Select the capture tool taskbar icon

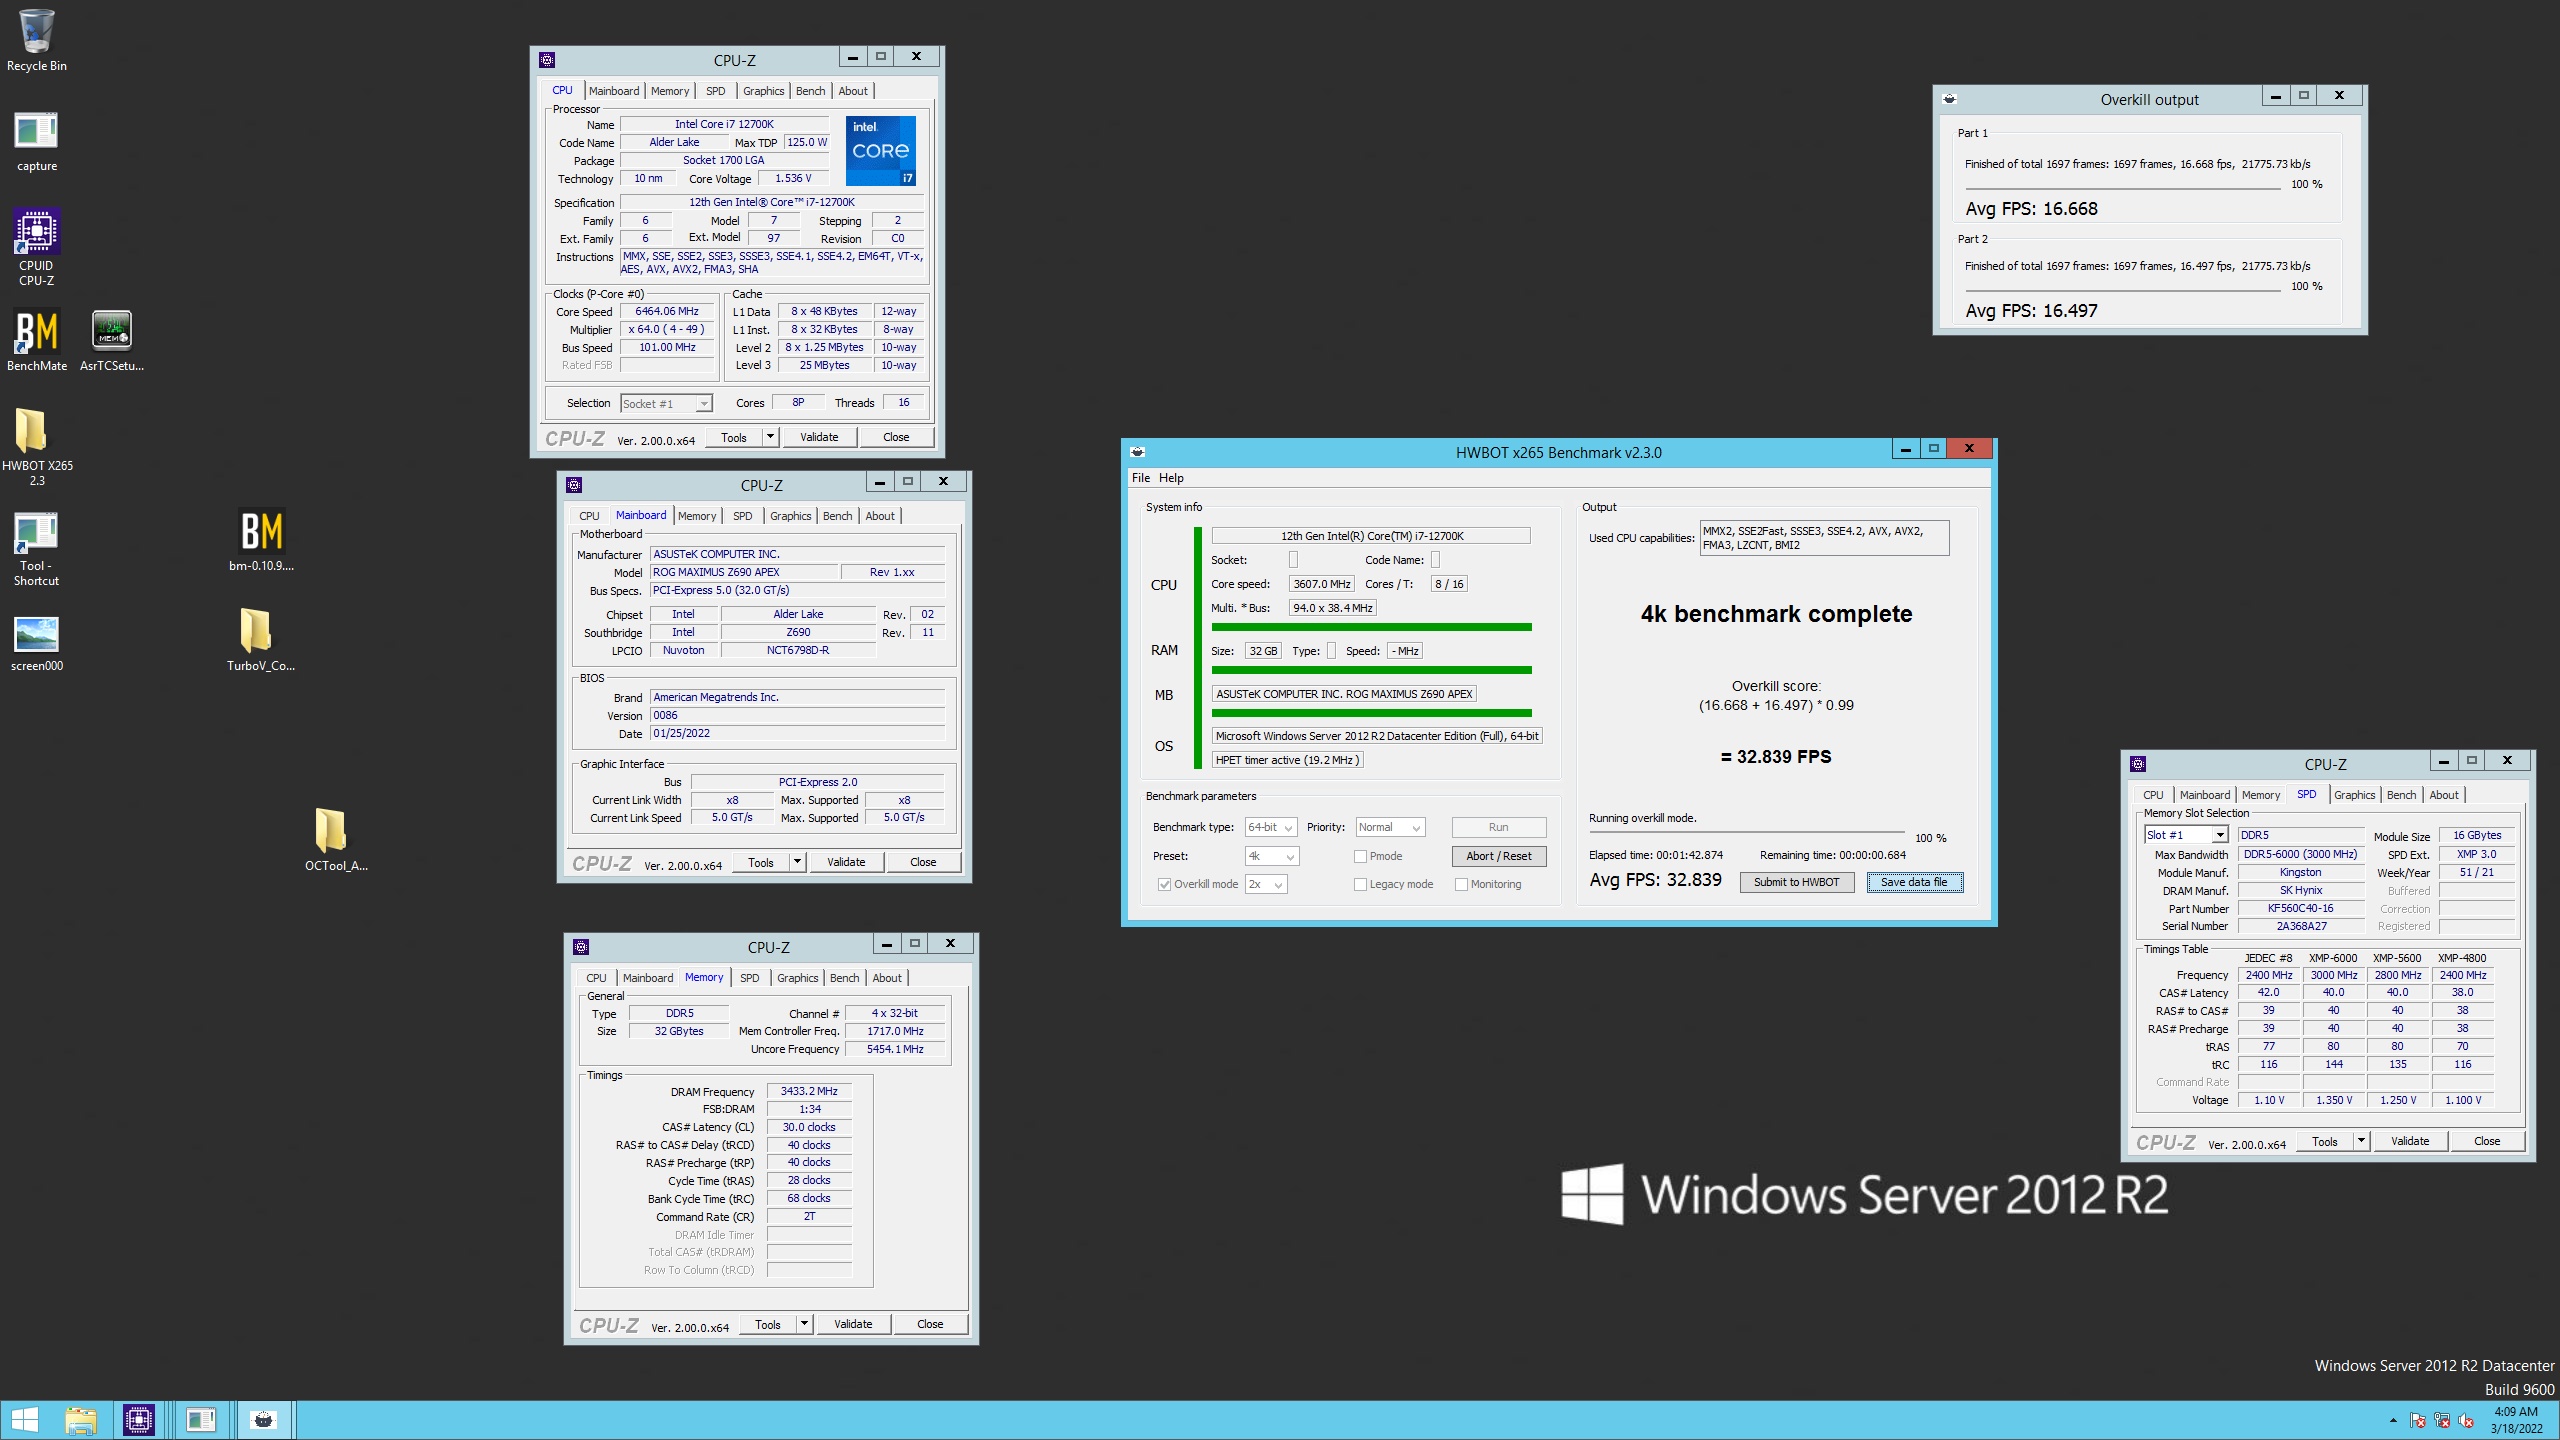click(201, 1419)
